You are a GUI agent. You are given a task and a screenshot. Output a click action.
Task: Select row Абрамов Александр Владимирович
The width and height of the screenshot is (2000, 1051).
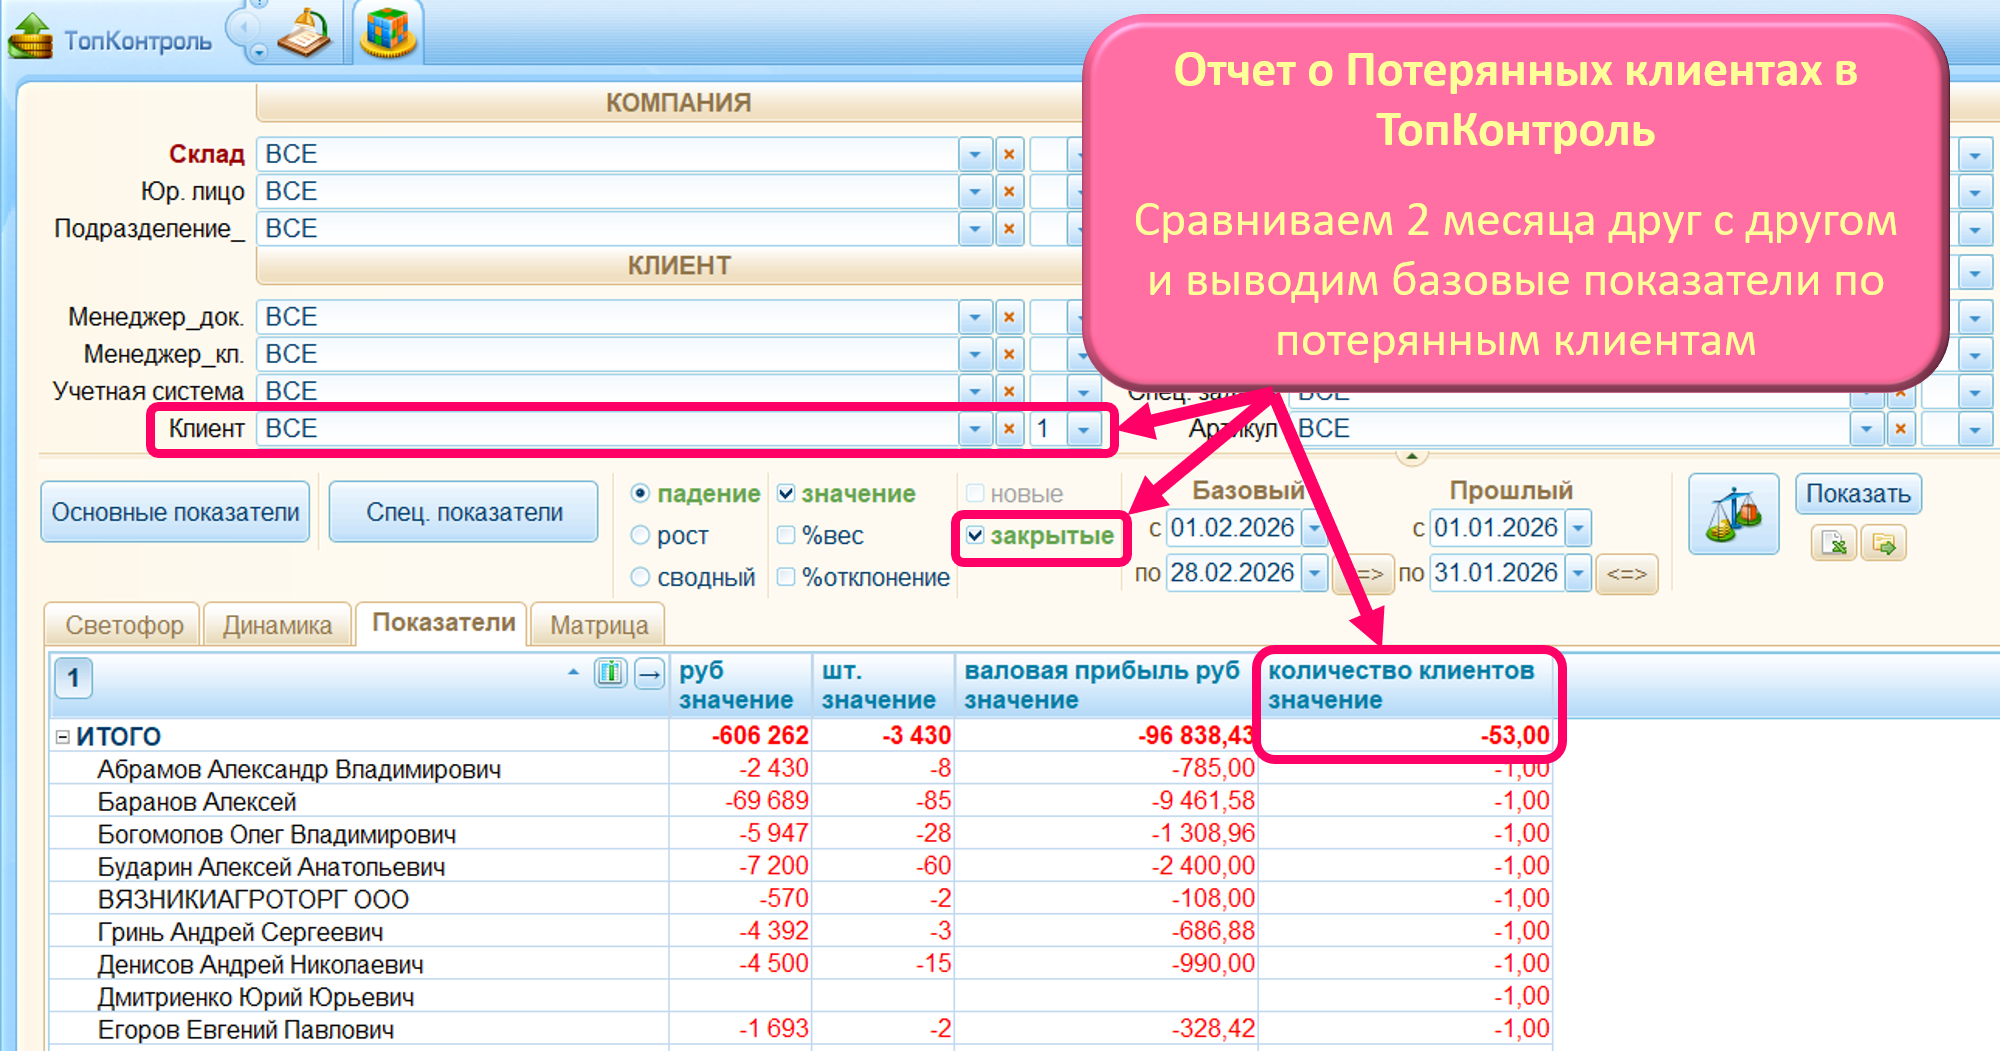pyautogui.click(x=800, y=769)
